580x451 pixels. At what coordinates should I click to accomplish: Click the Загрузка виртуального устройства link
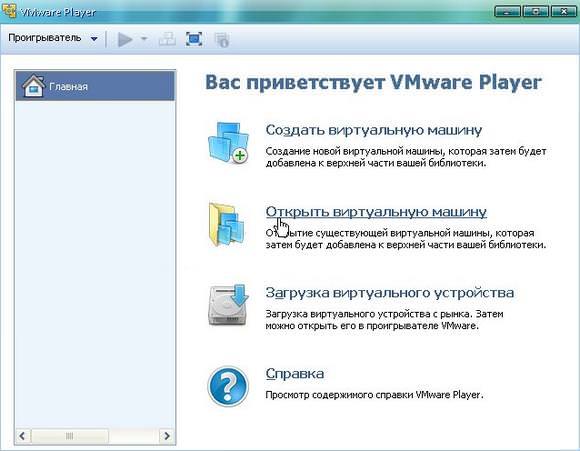click(390, 293)
